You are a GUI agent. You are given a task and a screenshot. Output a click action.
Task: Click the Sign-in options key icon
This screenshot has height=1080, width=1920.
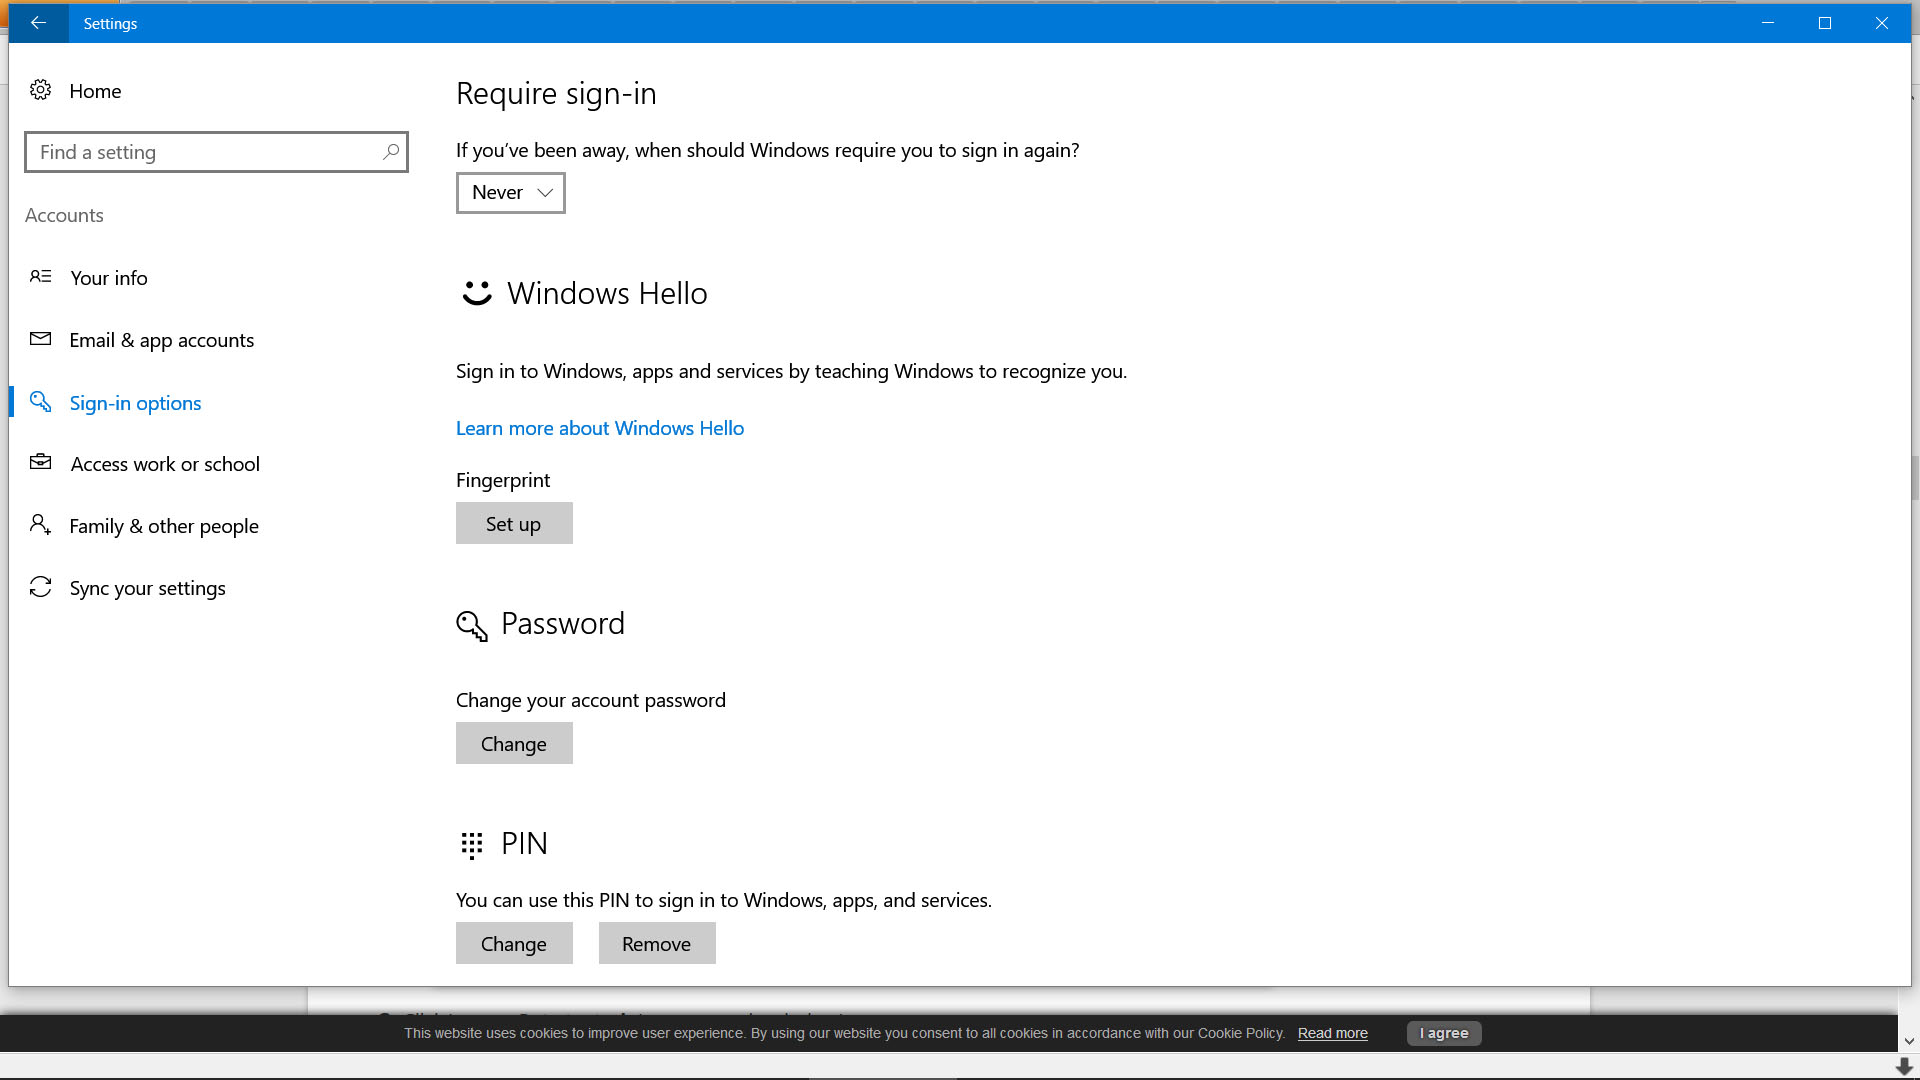pos(40,402)
